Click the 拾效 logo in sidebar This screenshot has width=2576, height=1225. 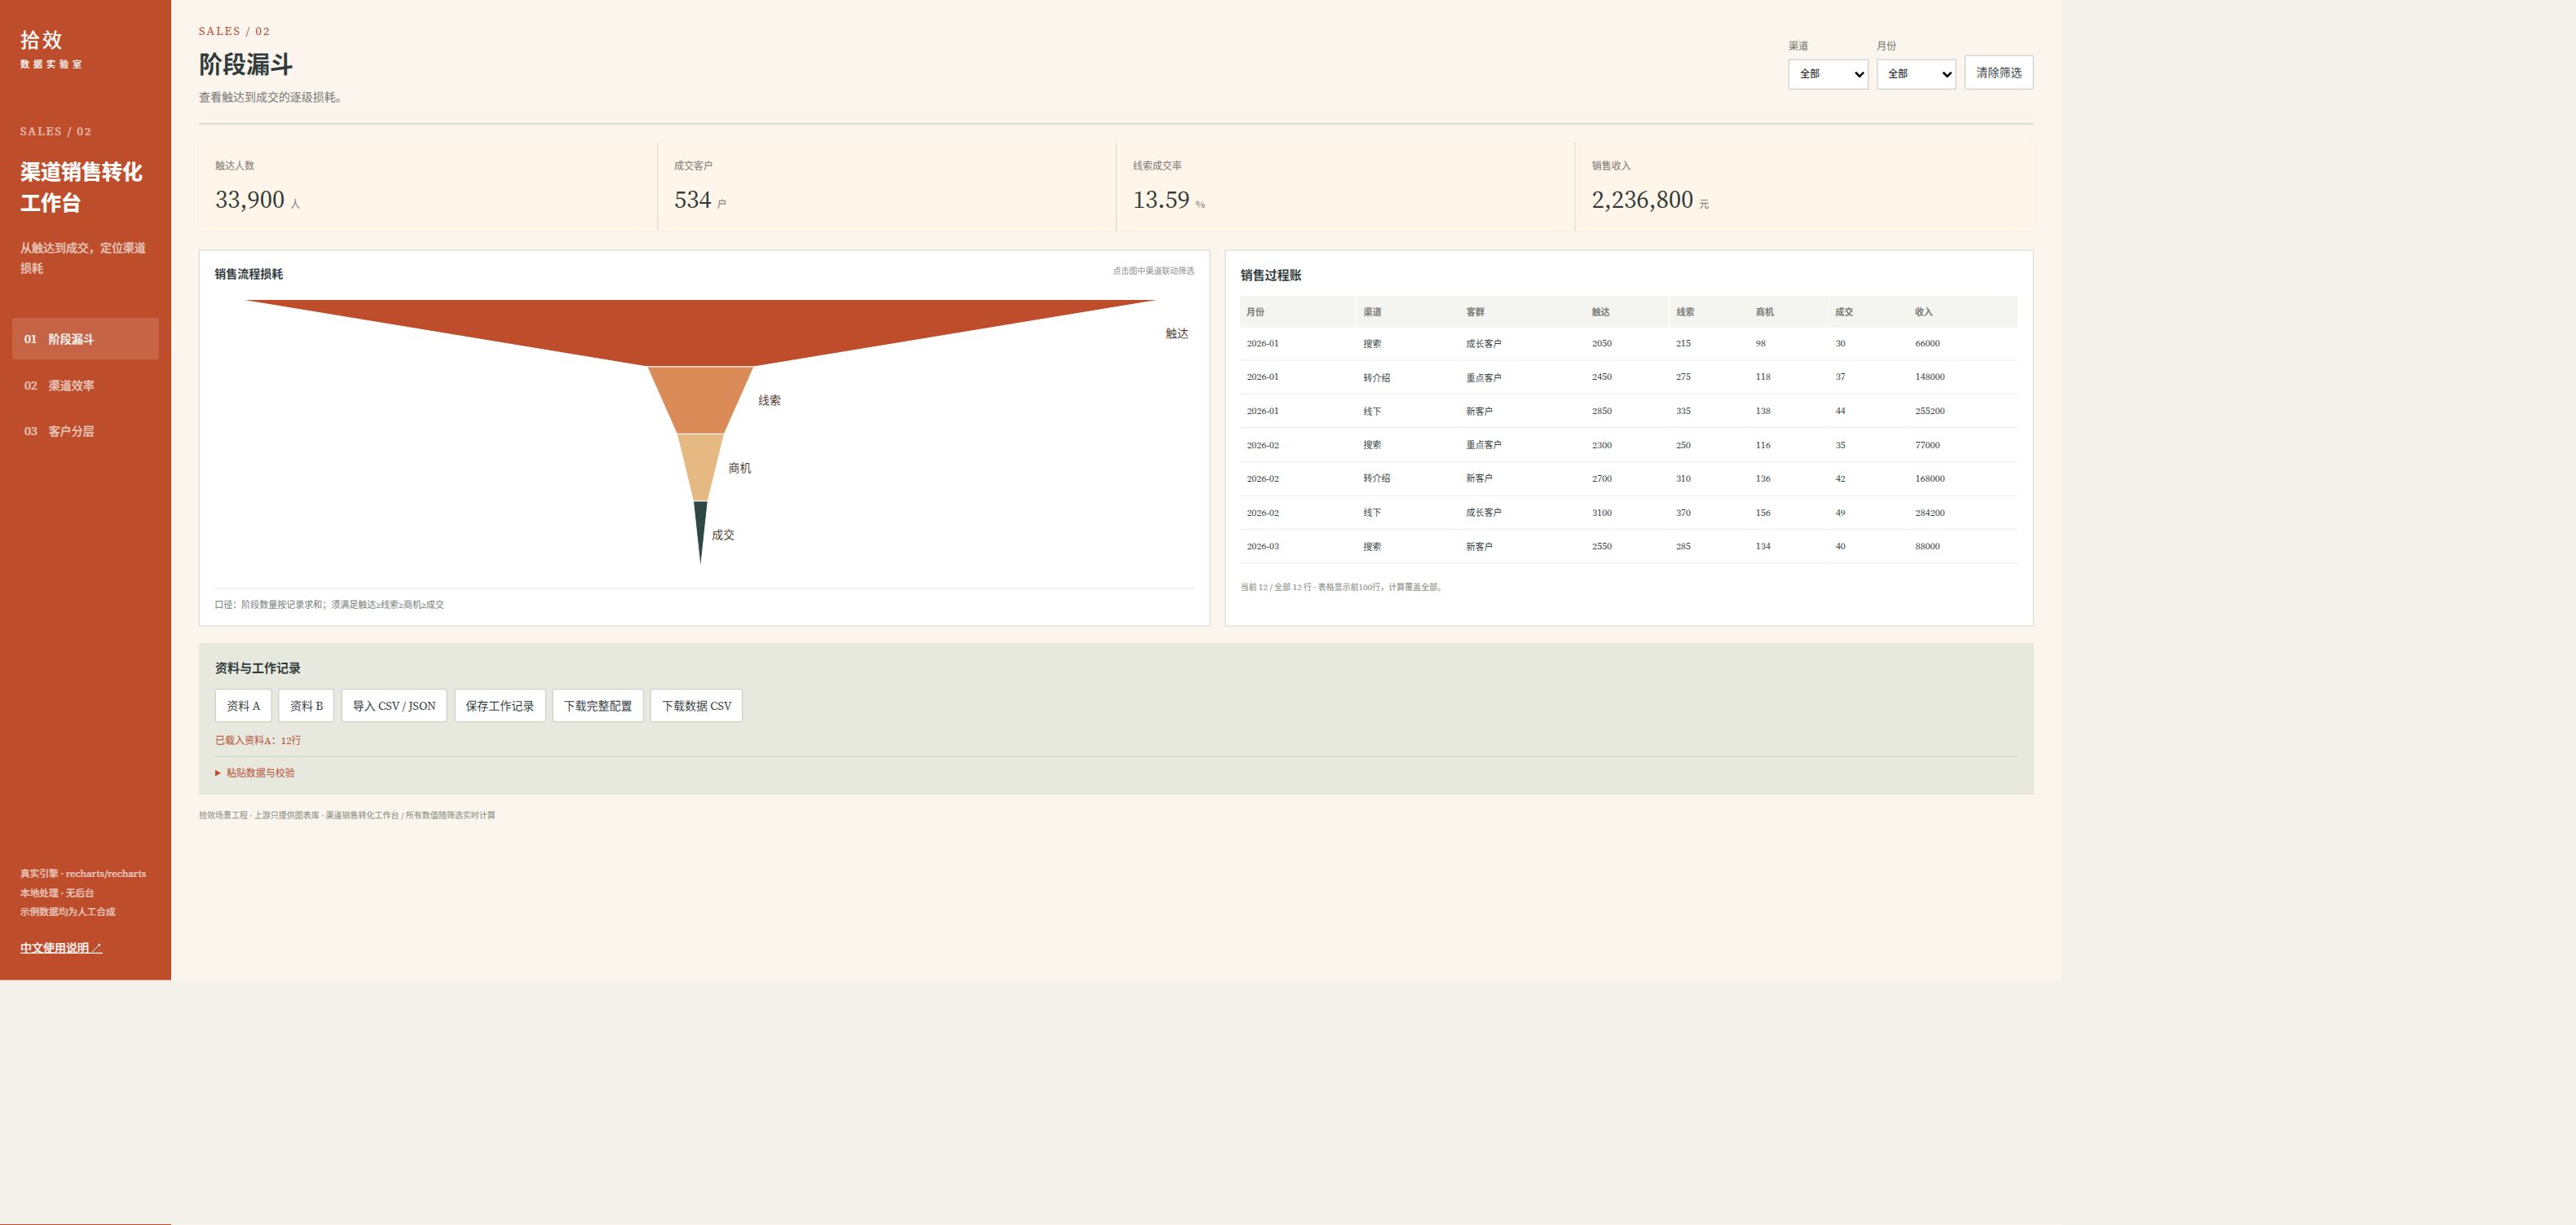(41, 40)
